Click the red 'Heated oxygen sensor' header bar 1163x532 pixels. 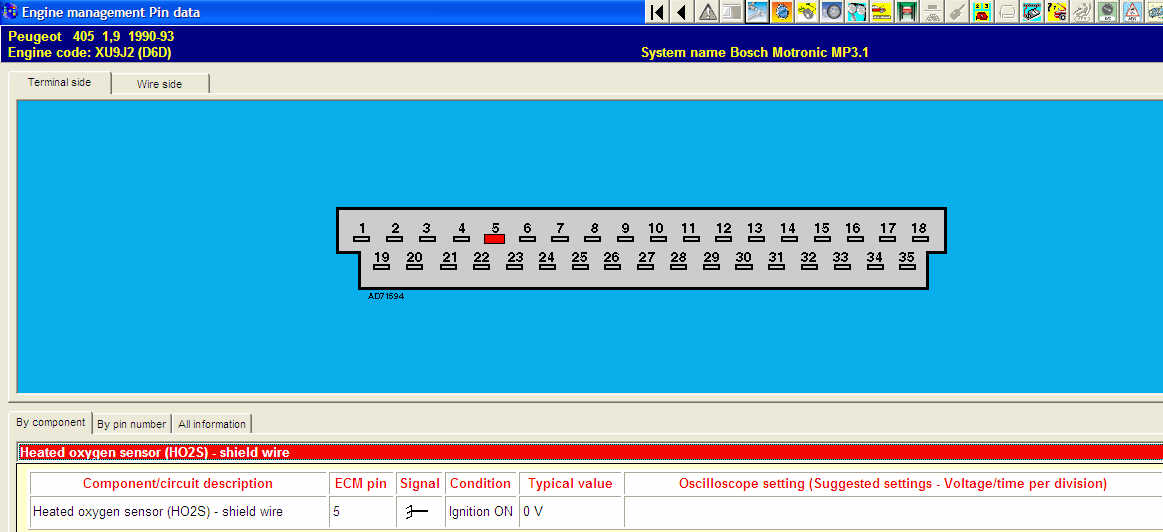(x=590, y=452)
